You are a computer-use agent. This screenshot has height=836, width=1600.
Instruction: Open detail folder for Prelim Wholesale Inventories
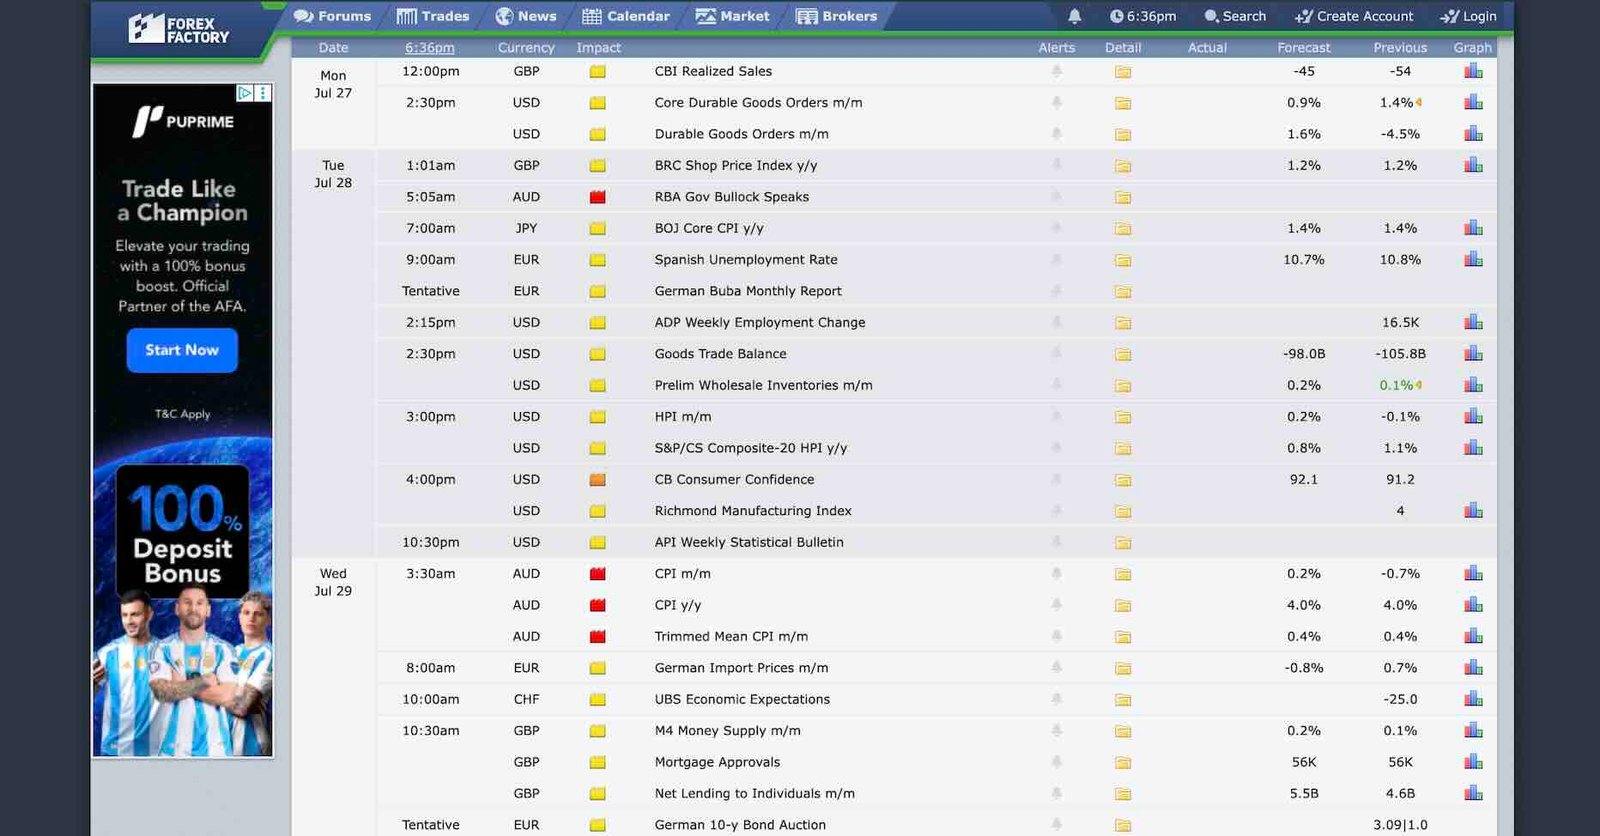1123,385
